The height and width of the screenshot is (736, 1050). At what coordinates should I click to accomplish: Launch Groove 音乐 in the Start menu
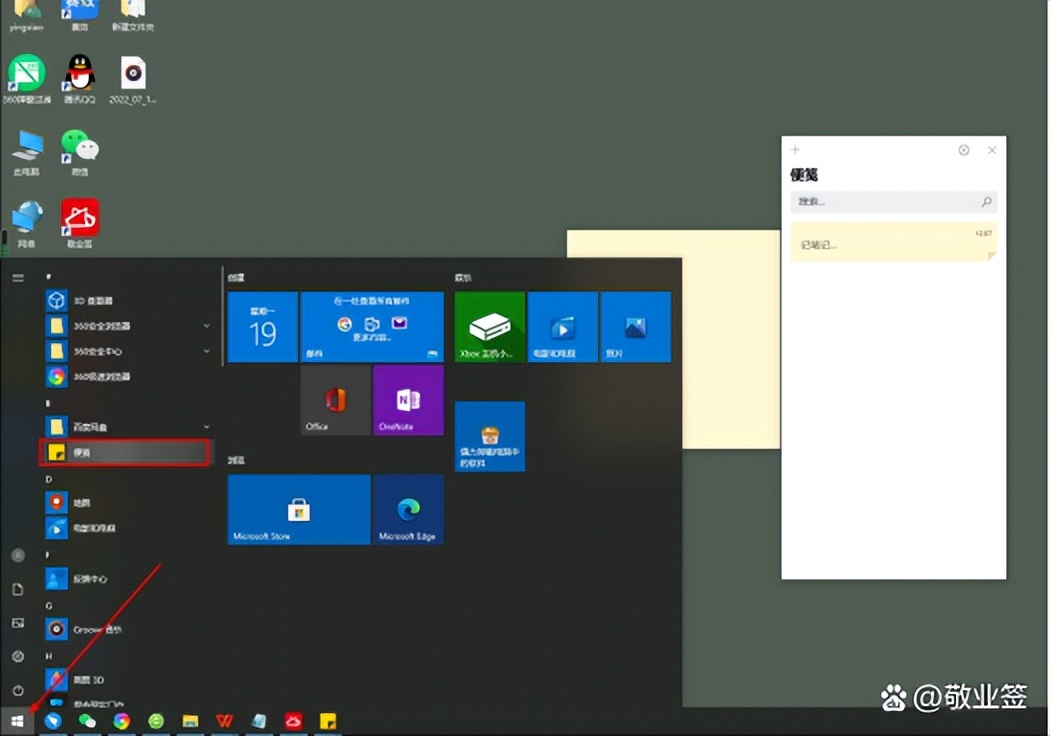pos(90,629)
